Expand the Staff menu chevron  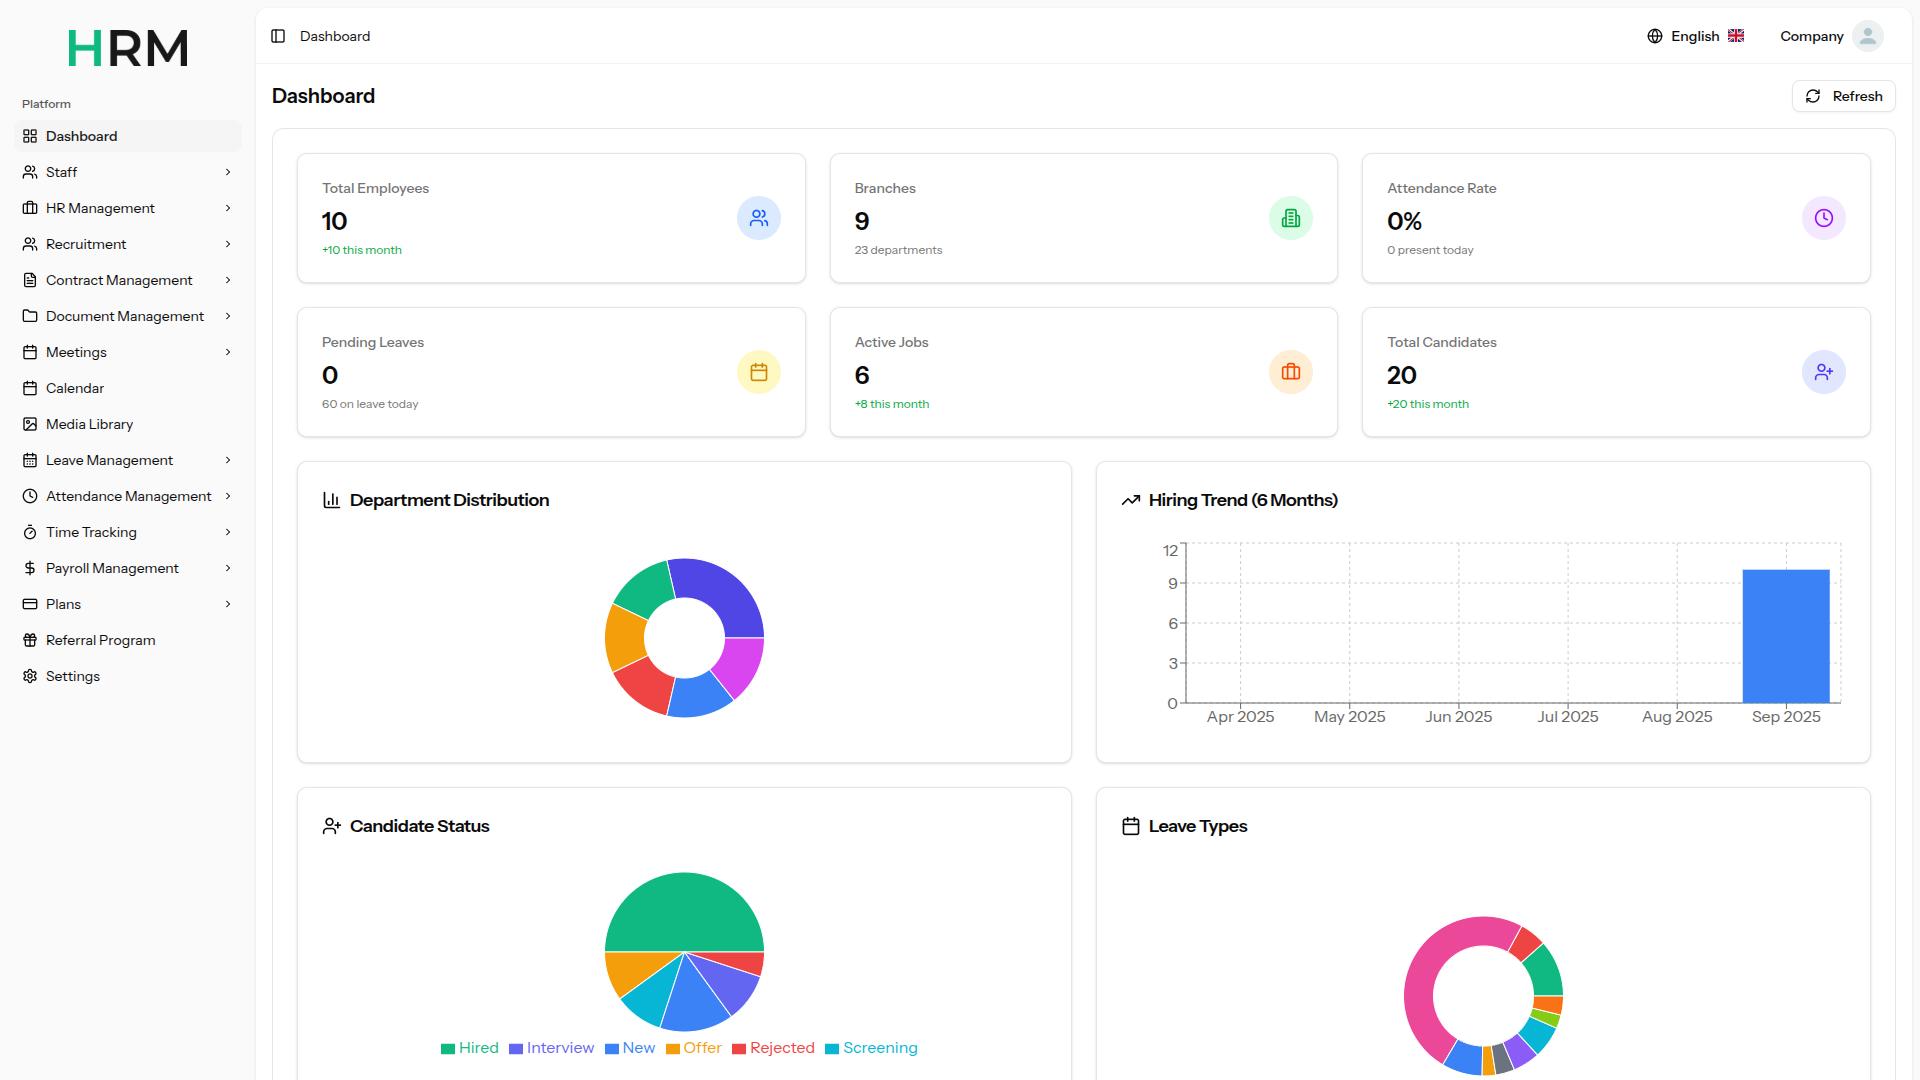click(x=228, y=172)
